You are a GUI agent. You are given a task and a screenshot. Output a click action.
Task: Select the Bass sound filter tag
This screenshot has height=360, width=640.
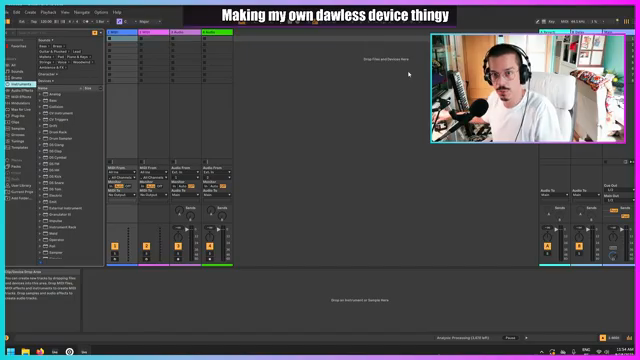pos(44,46)
